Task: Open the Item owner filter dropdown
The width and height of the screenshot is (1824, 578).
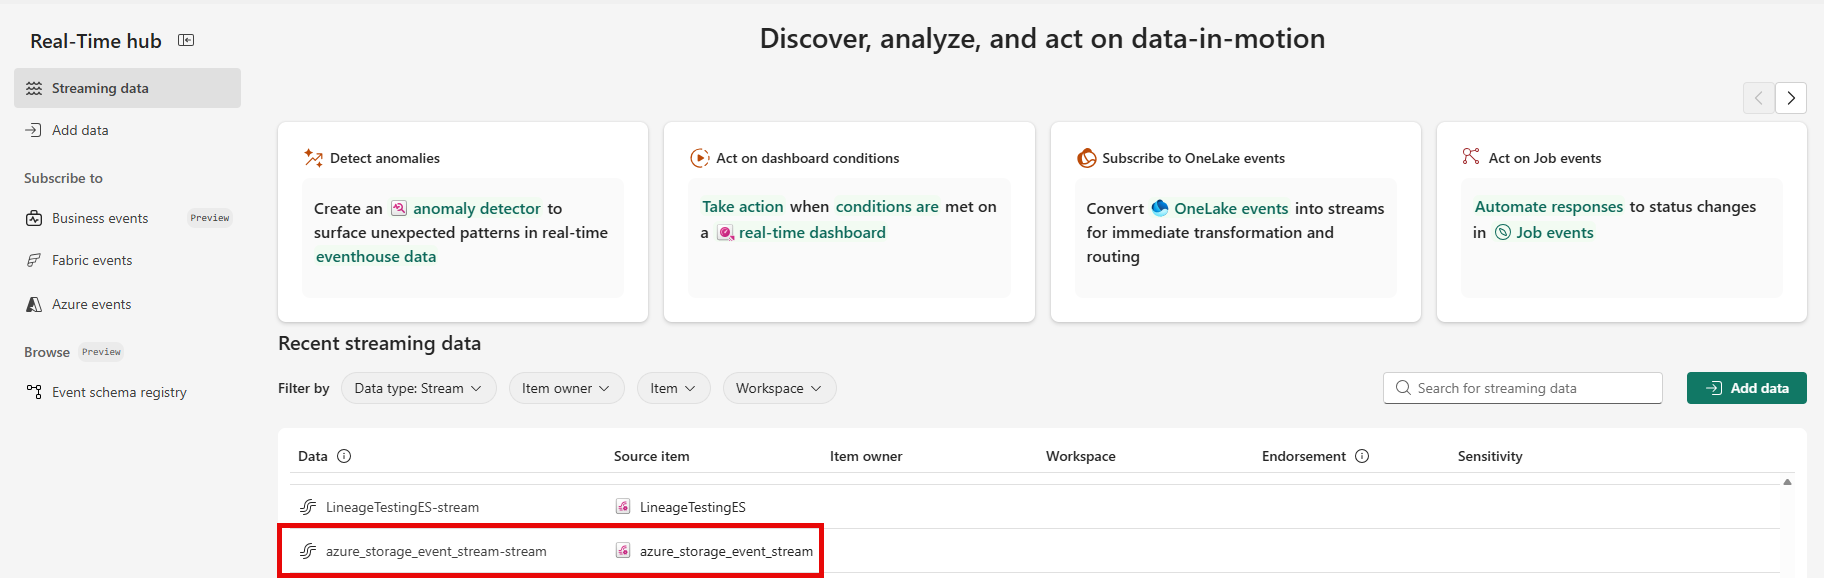Action: click(566, 388)
